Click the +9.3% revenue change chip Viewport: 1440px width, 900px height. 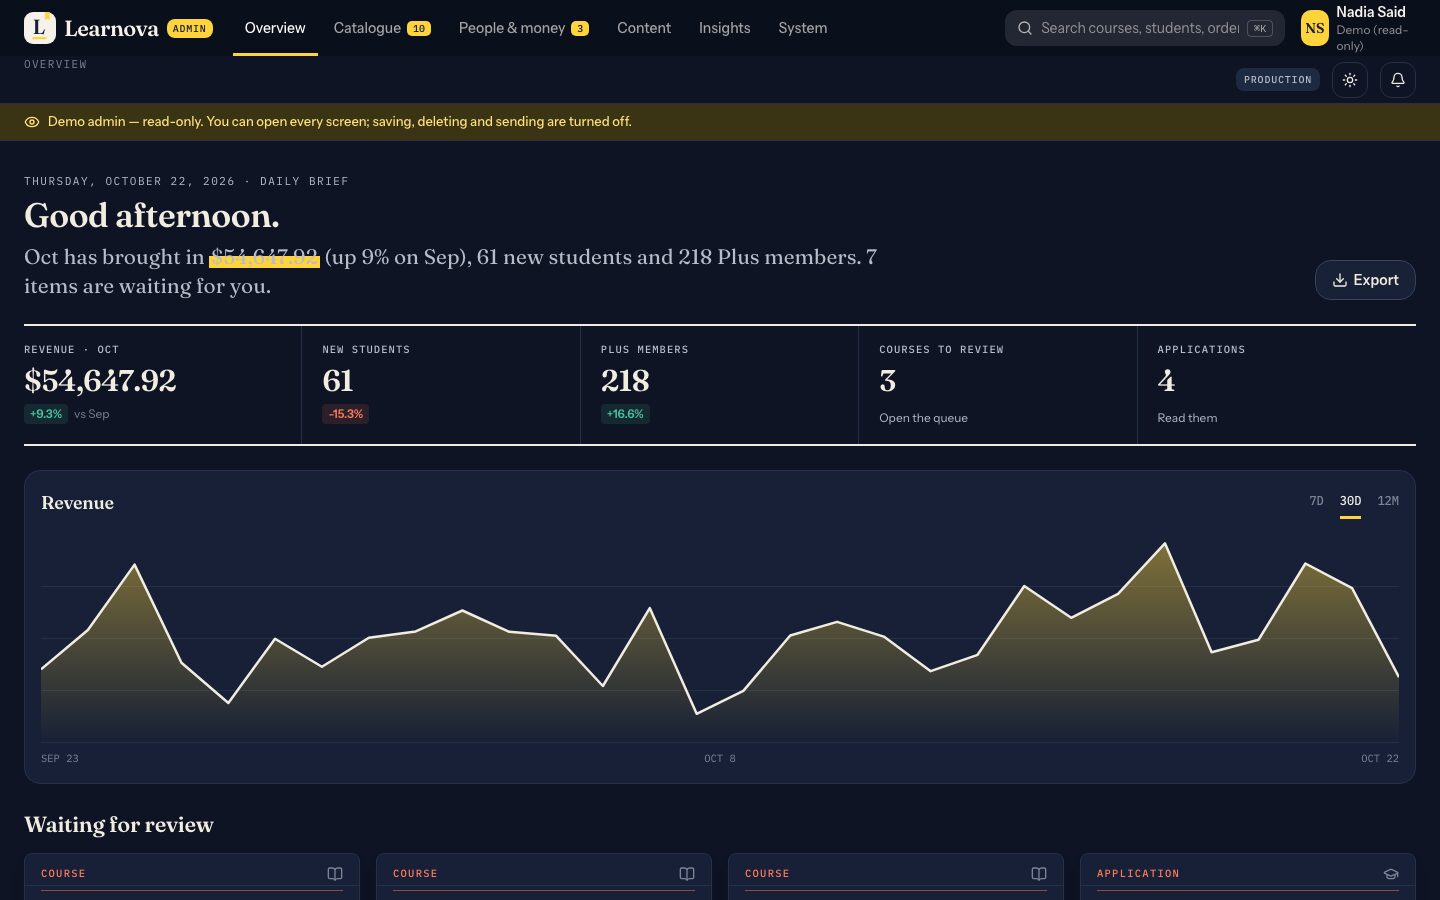(46, 414)
